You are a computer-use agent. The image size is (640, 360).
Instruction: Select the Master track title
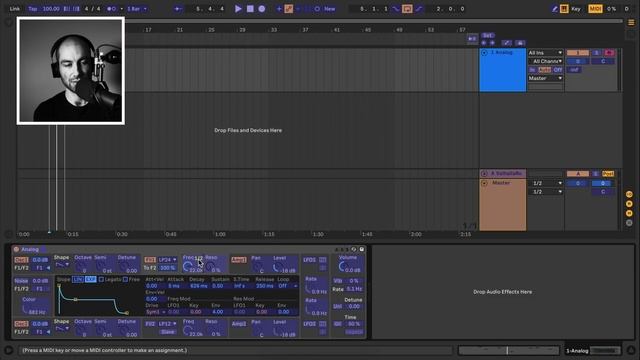point(501,183)
